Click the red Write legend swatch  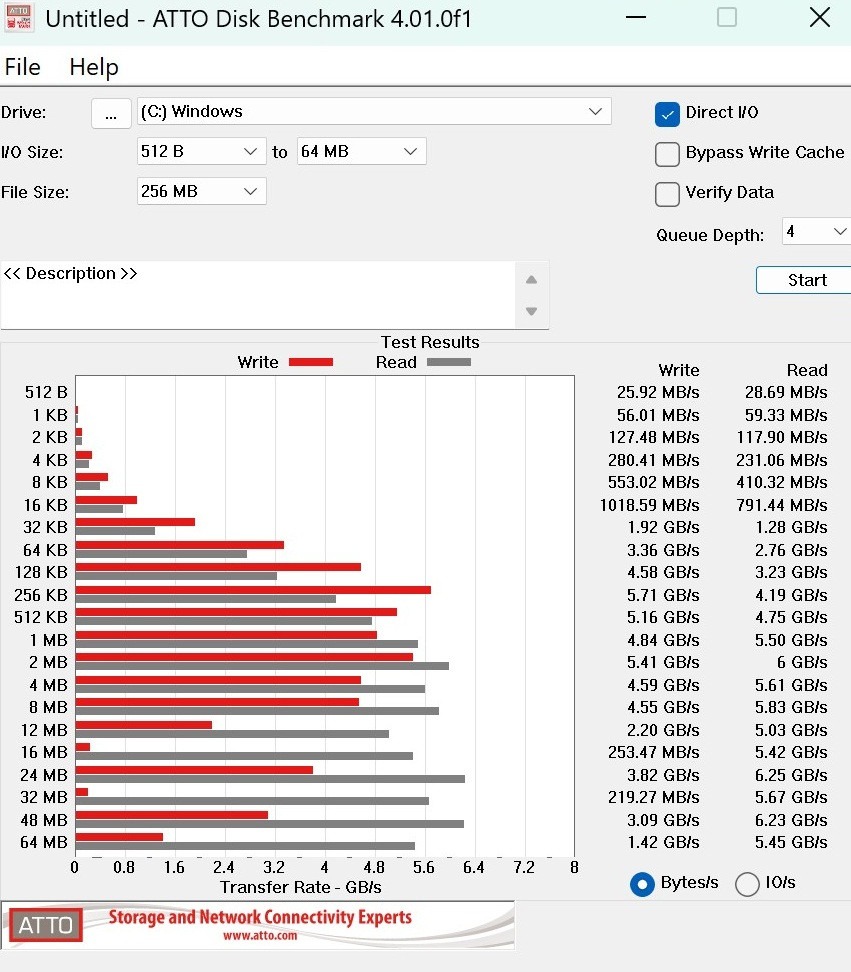[x=311, y=362]
